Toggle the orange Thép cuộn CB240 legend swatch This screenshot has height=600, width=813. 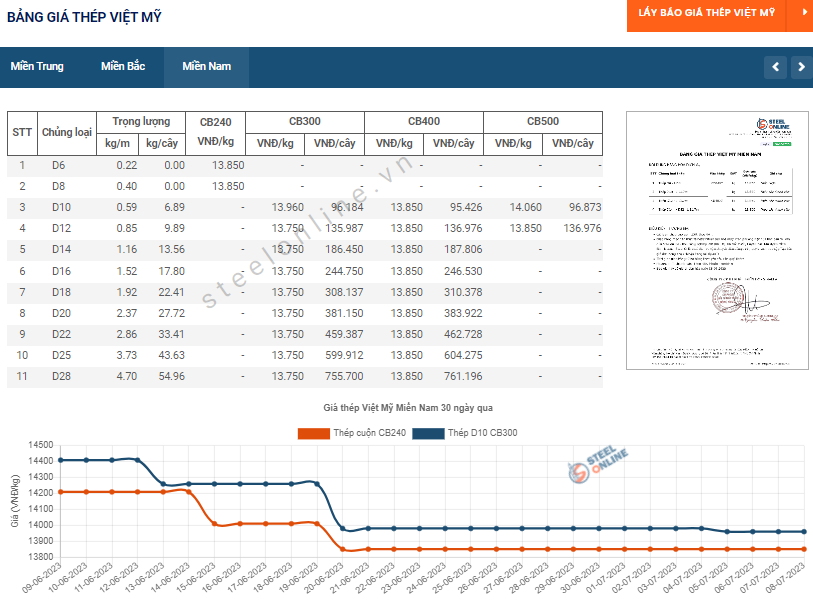[x=314, y=433]
